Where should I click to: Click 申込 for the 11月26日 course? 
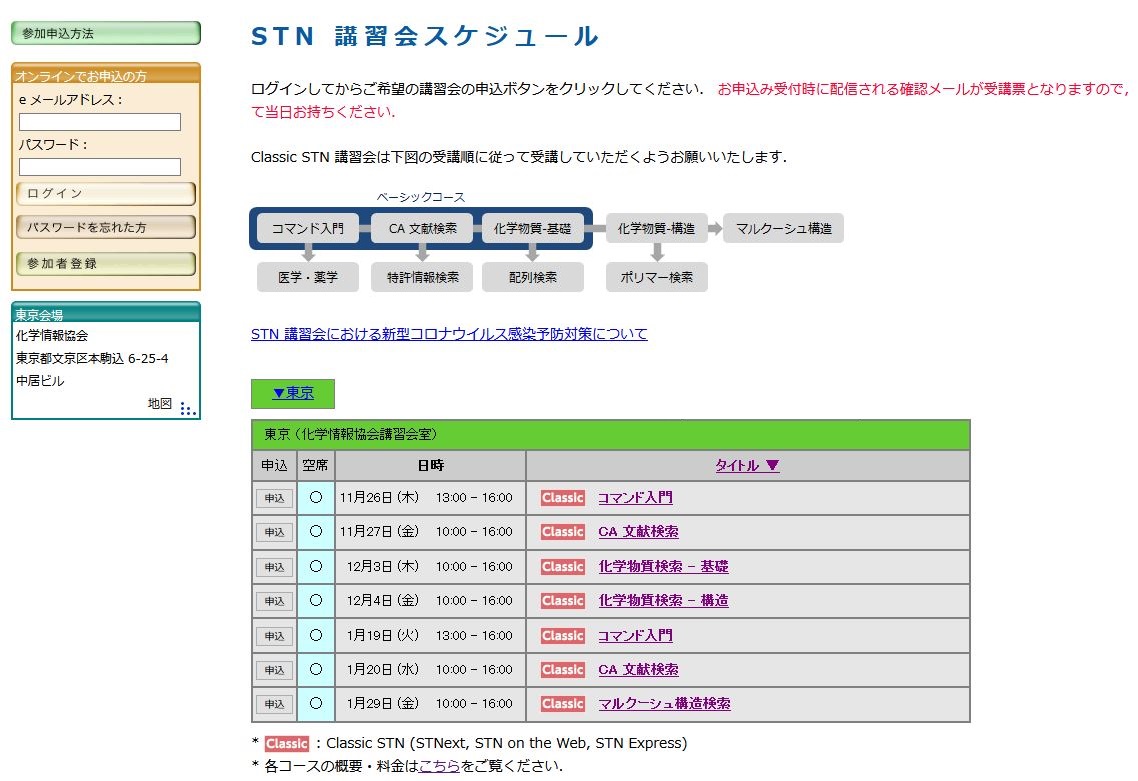coord(274,498)
